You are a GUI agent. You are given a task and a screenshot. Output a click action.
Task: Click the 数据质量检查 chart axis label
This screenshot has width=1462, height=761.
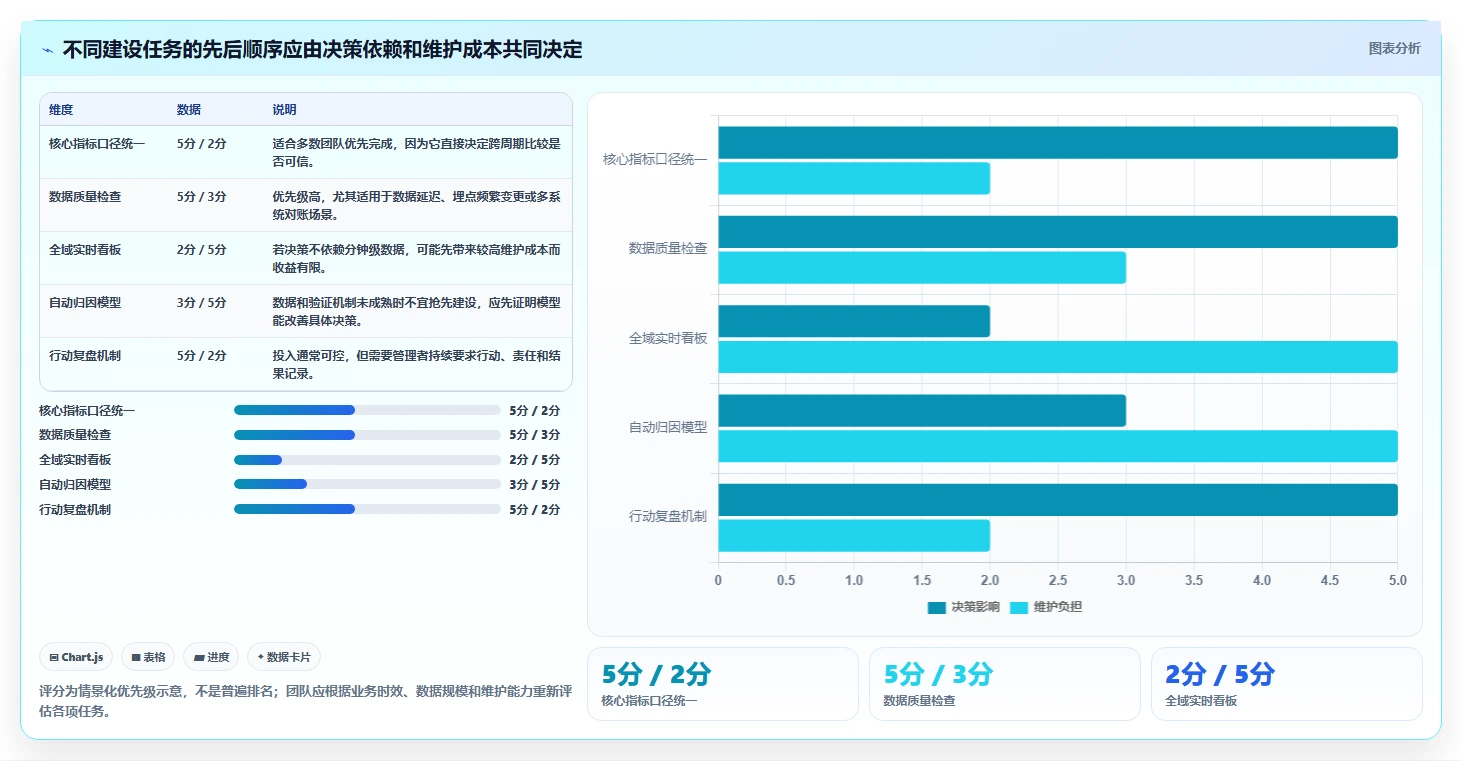pos(668,248)
